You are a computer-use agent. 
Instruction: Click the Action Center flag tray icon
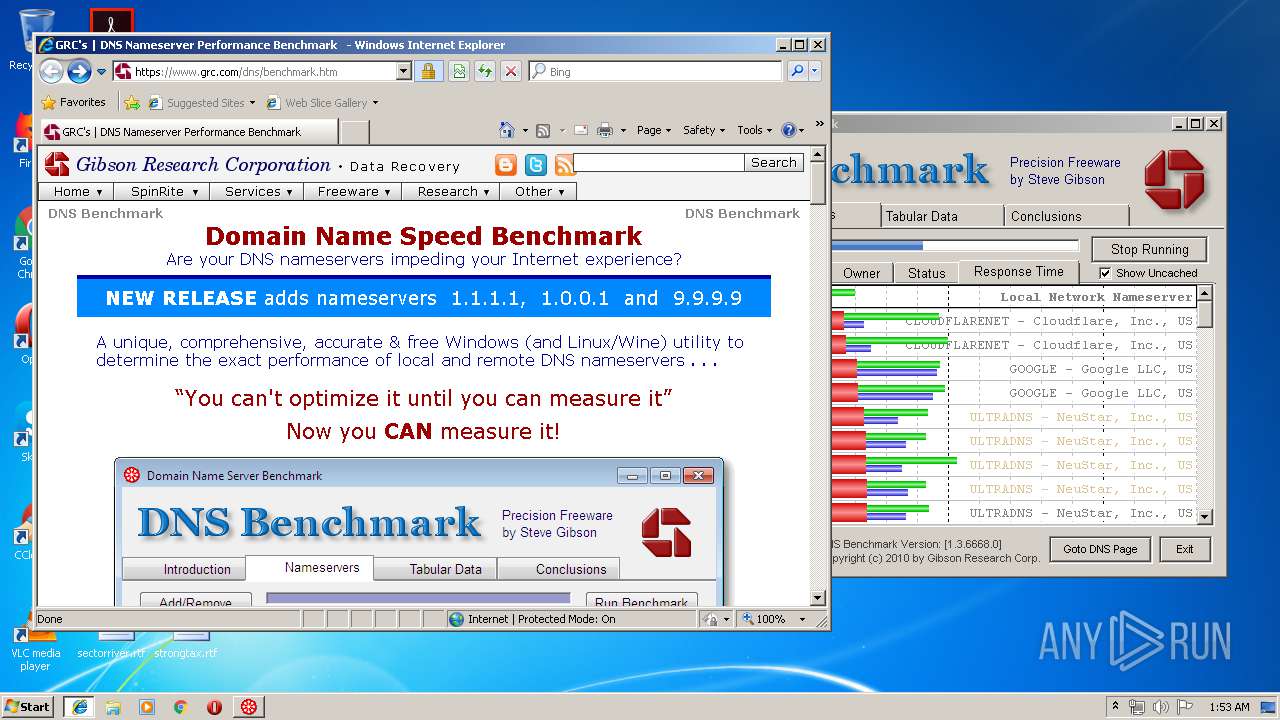coord(1184,706)
